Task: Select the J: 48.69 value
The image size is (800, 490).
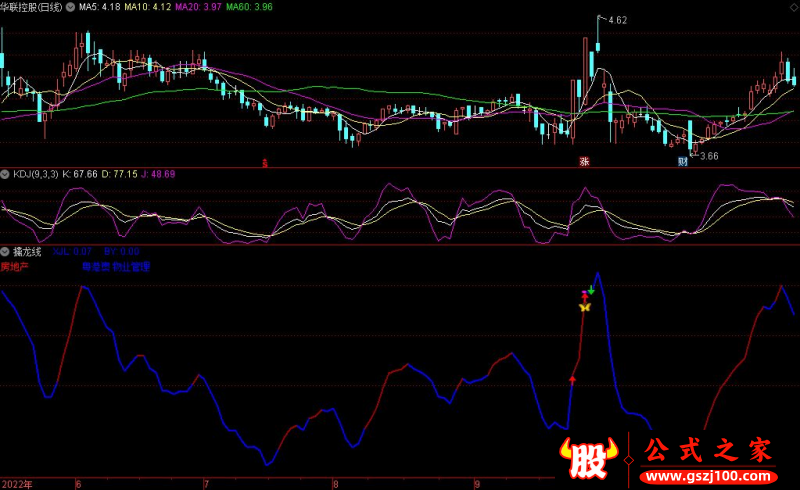Action: pos(158,174)
